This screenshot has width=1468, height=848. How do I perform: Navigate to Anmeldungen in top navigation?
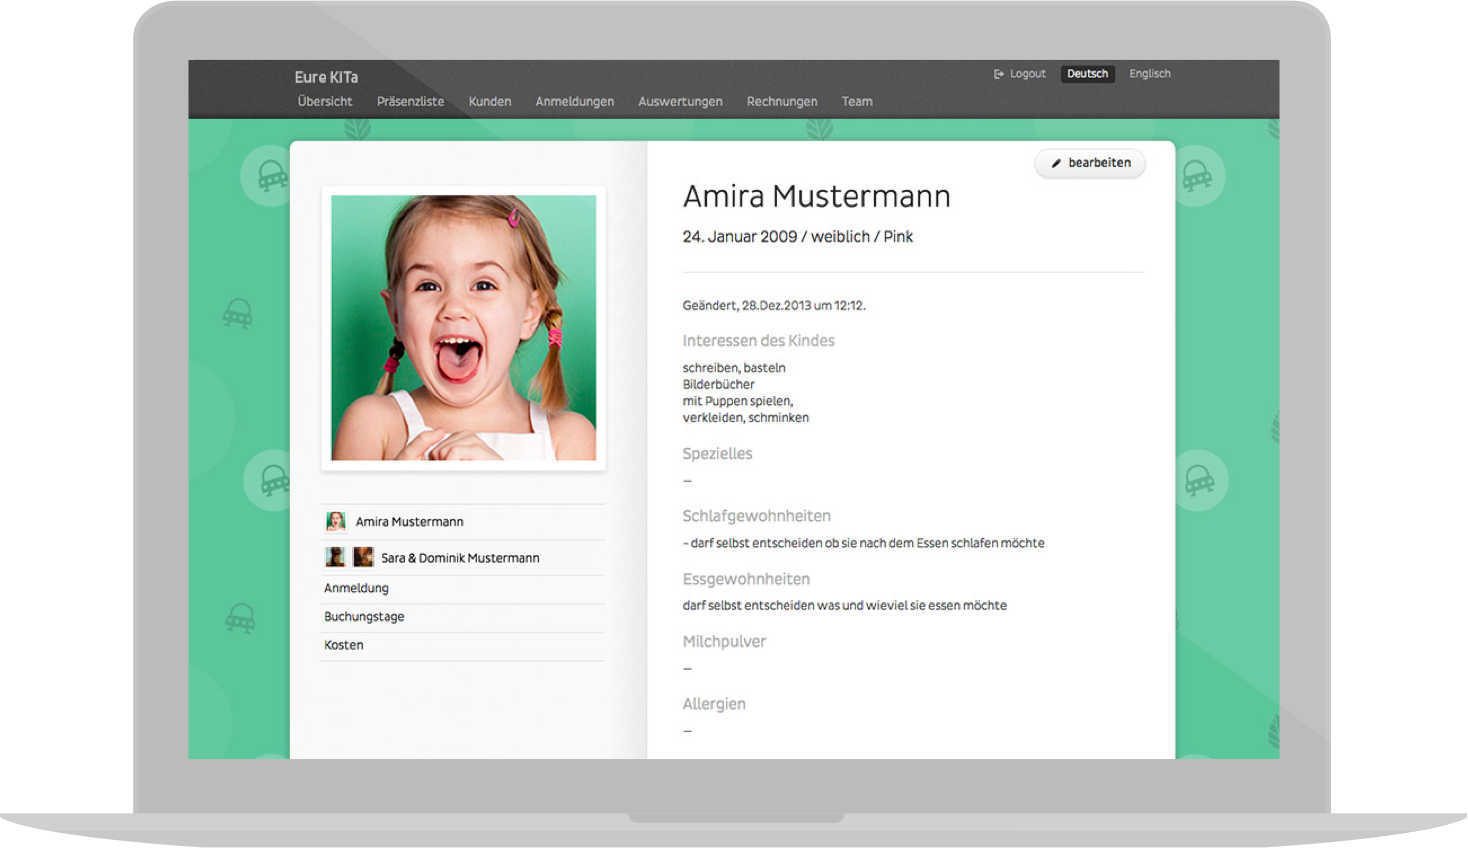[x=574, y=102]
